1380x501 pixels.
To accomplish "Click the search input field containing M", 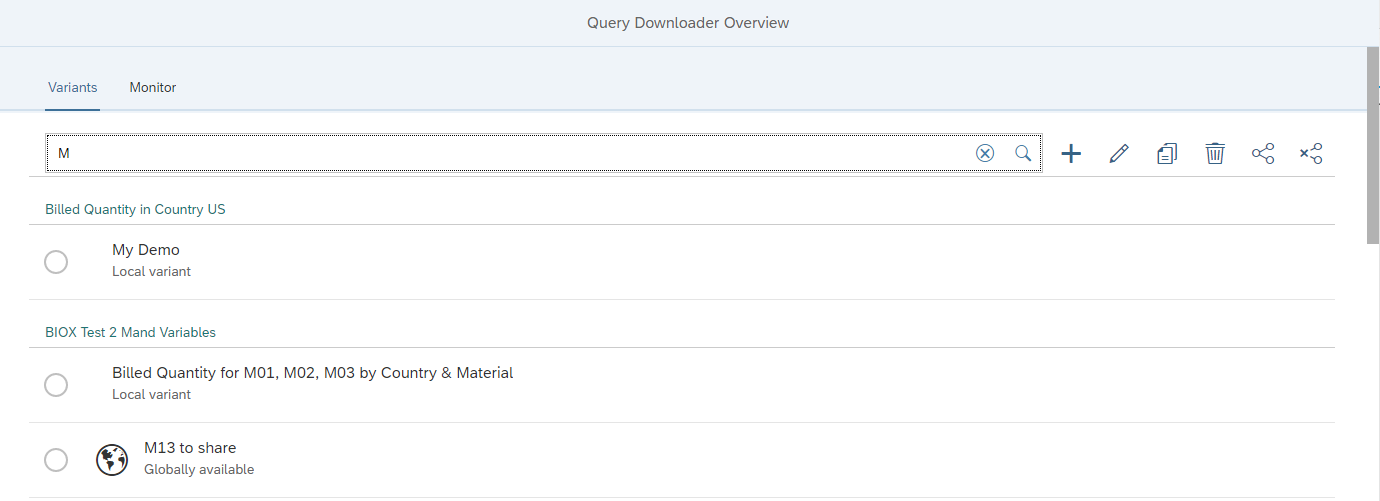I will pyautogui.click(x=510, y=153).
